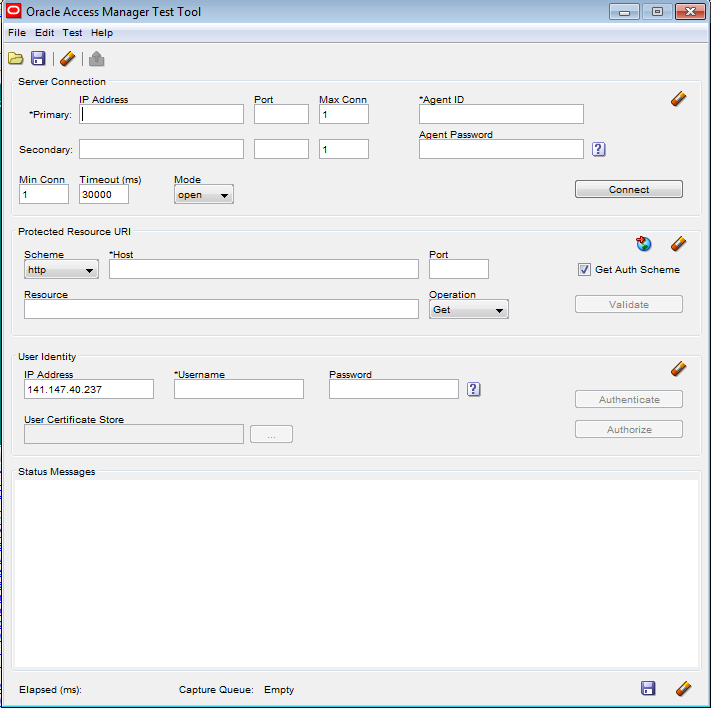
Task: Click the grayed upload icon in toolbar
Action: (97, 59)
